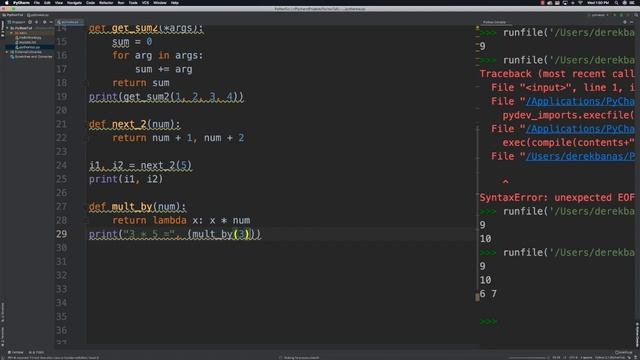
Task: Open Python Console settings gear icon
Action: pos(625,22)
